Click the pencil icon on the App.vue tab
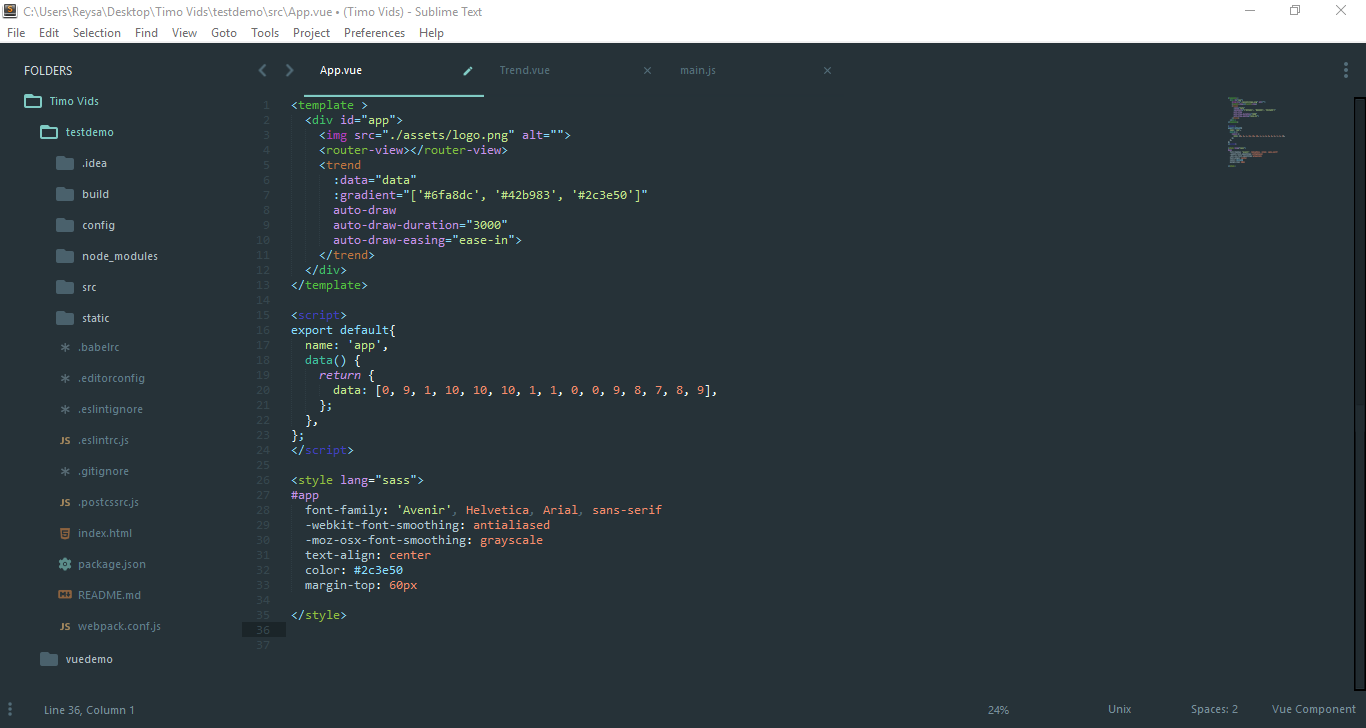1366x728 pixels. point(467,70)
